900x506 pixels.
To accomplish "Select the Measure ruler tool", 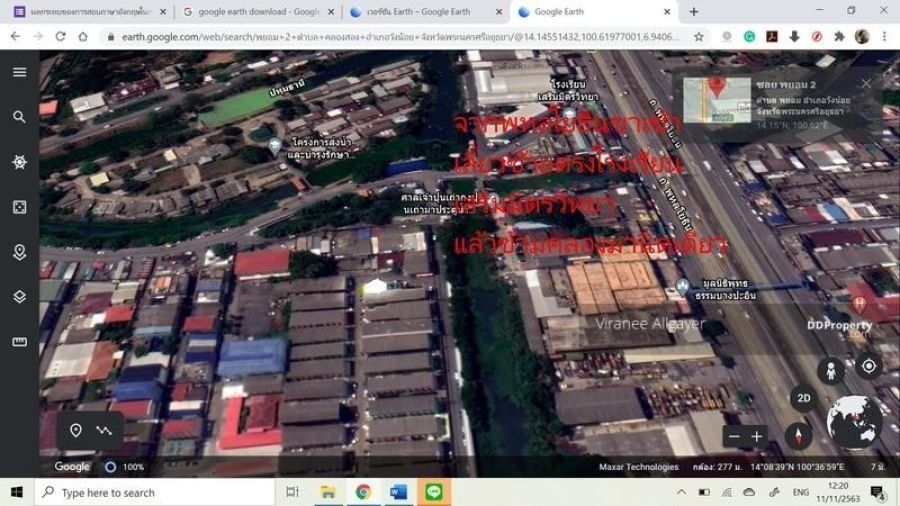I will click(x=19, y=342).
